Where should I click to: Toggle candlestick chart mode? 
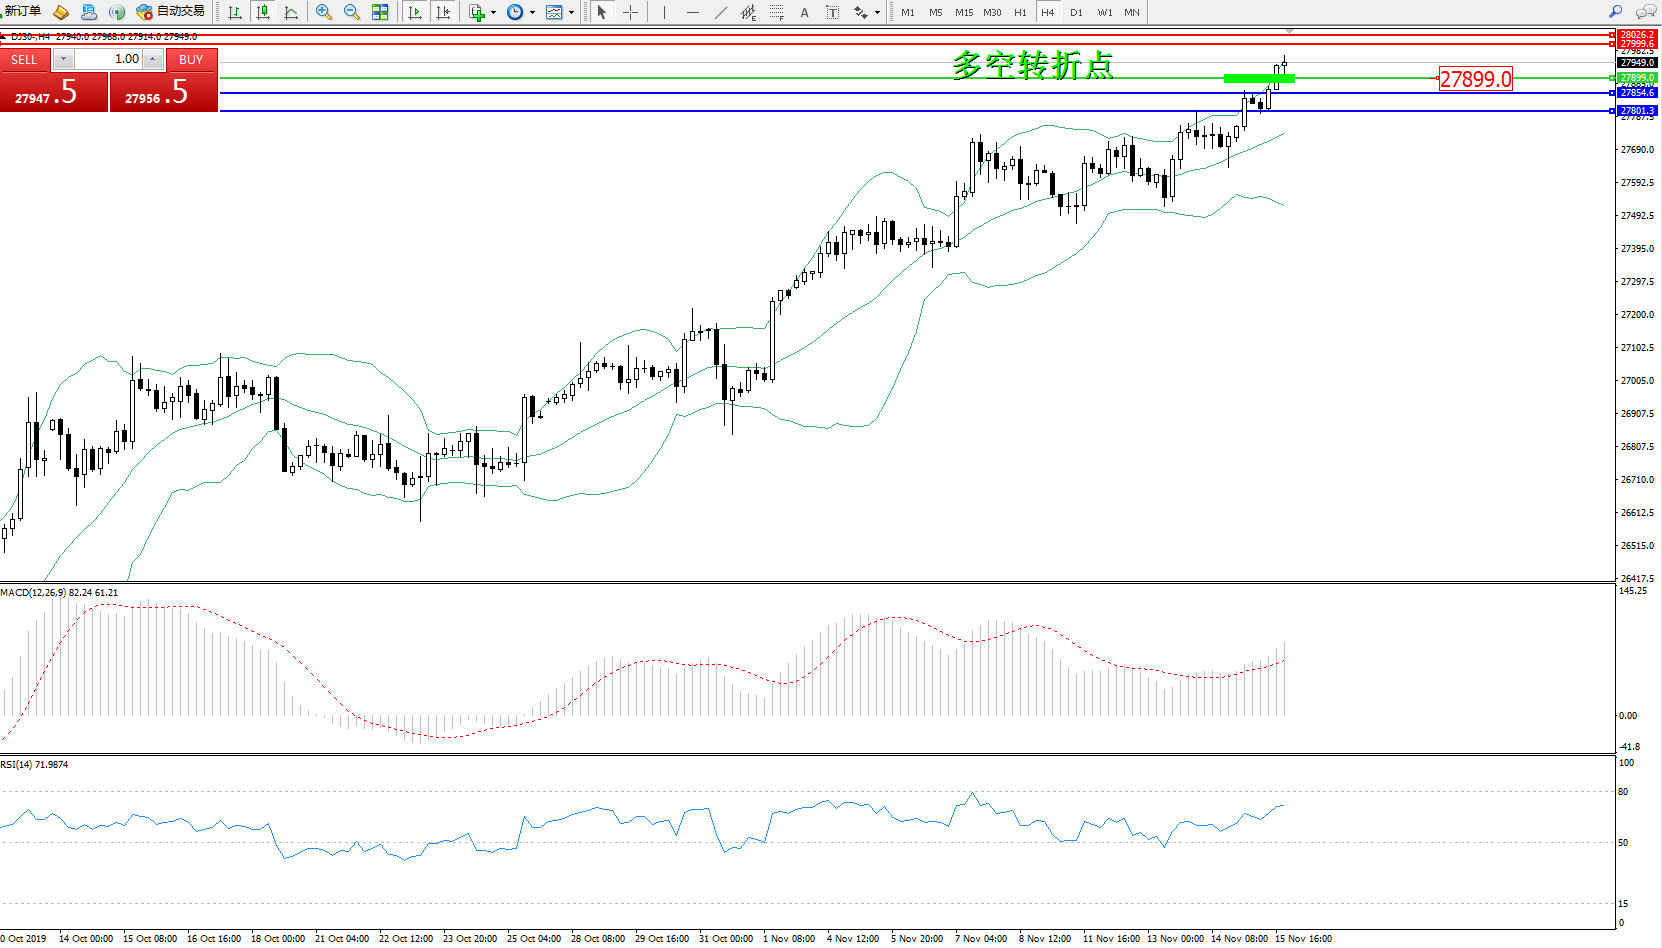pyautogui.click(x=263, y=12)
